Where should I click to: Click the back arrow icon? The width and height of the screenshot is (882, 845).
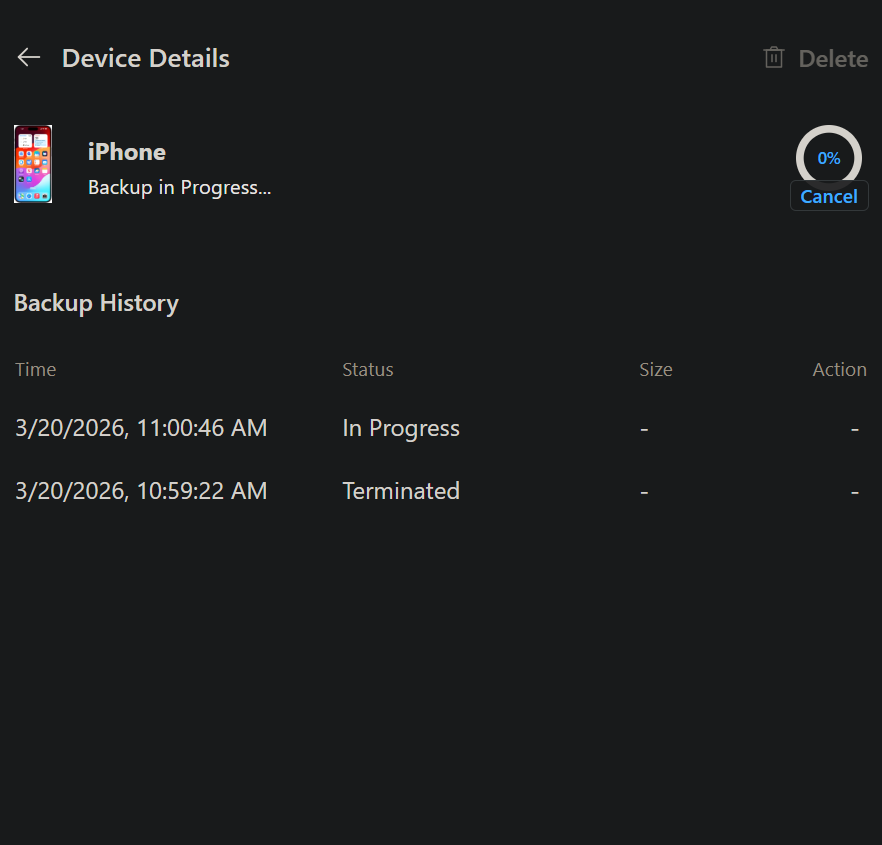pyautogui.click(x=29, y=57)
